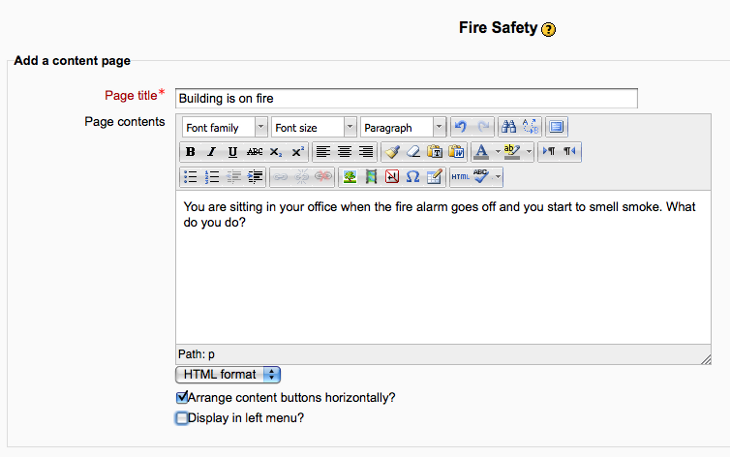Open the text color dropdown arrow
Image resolution: width=730 pixels, height=457 pixels.
click(x=497, y=152)
